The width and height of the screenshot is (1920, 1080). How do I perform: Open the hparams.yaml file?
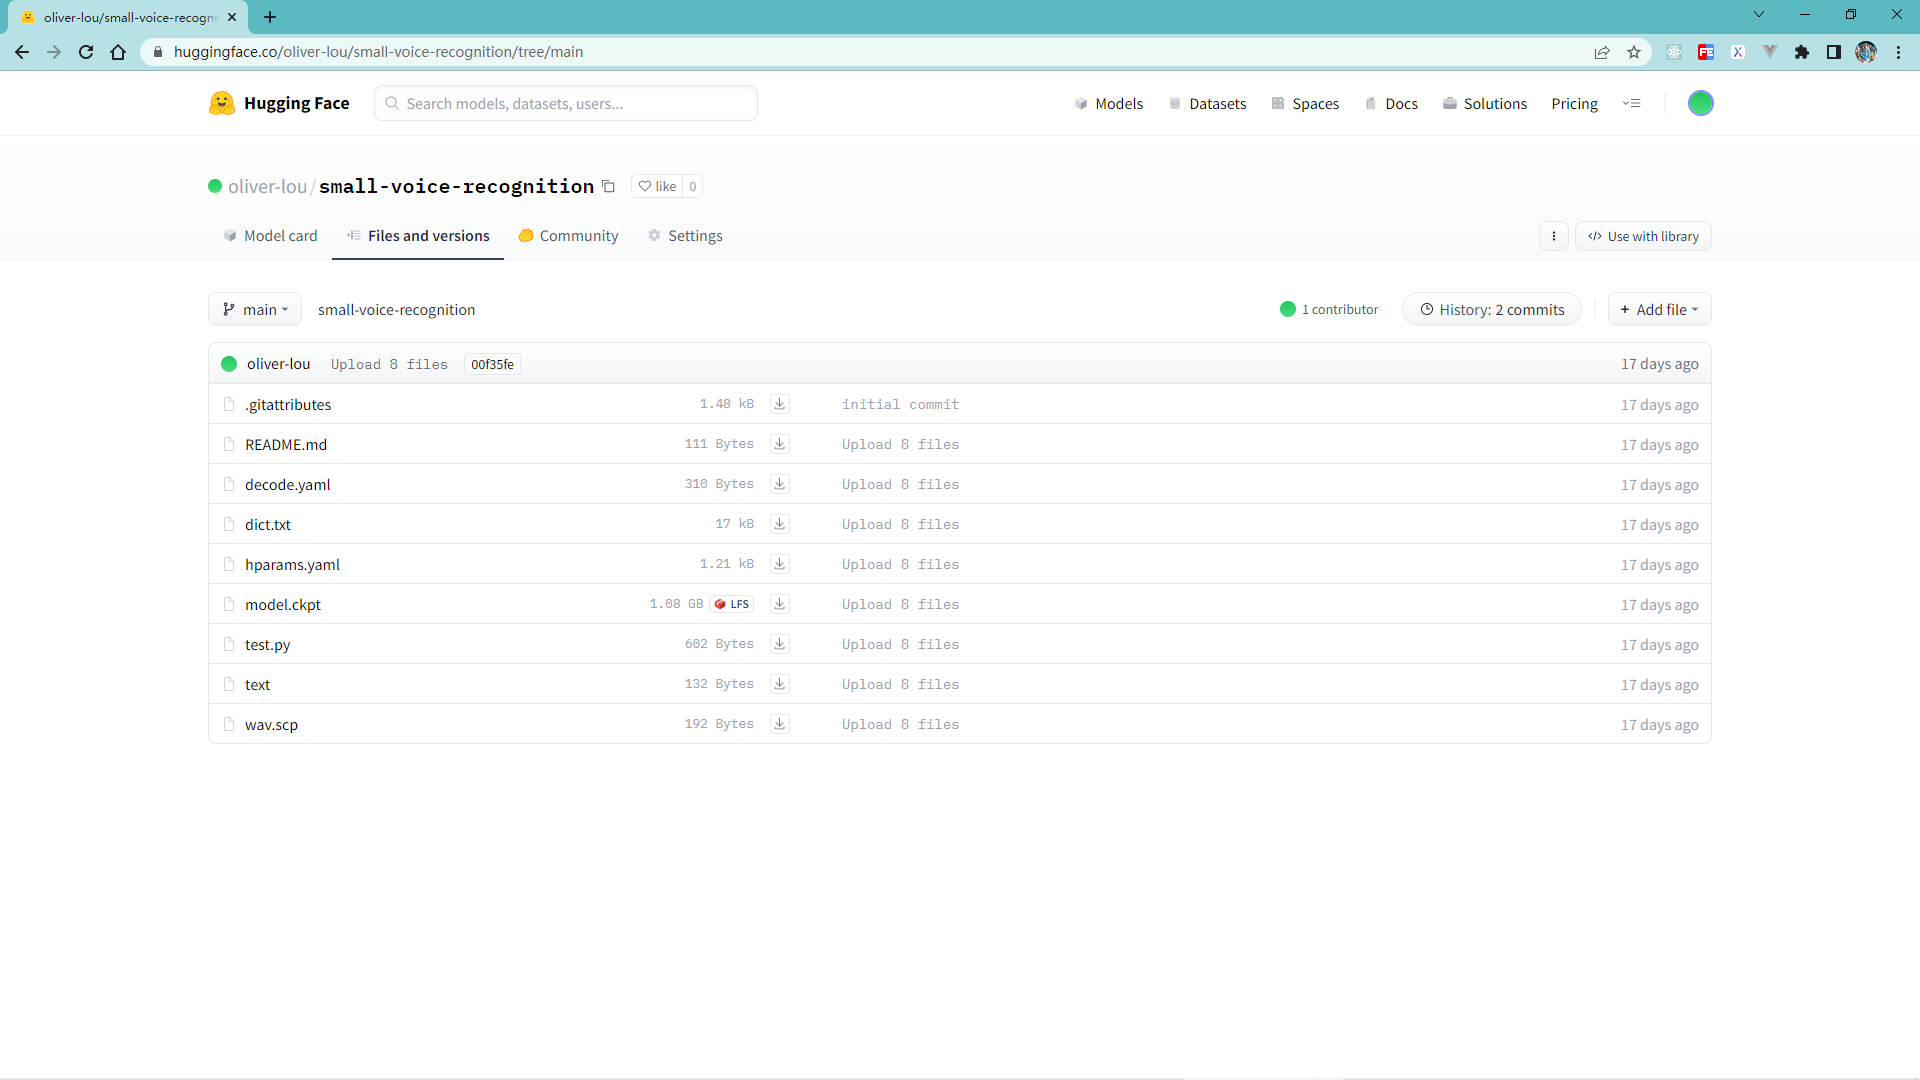pyautogui.click(x=292, y=564)
